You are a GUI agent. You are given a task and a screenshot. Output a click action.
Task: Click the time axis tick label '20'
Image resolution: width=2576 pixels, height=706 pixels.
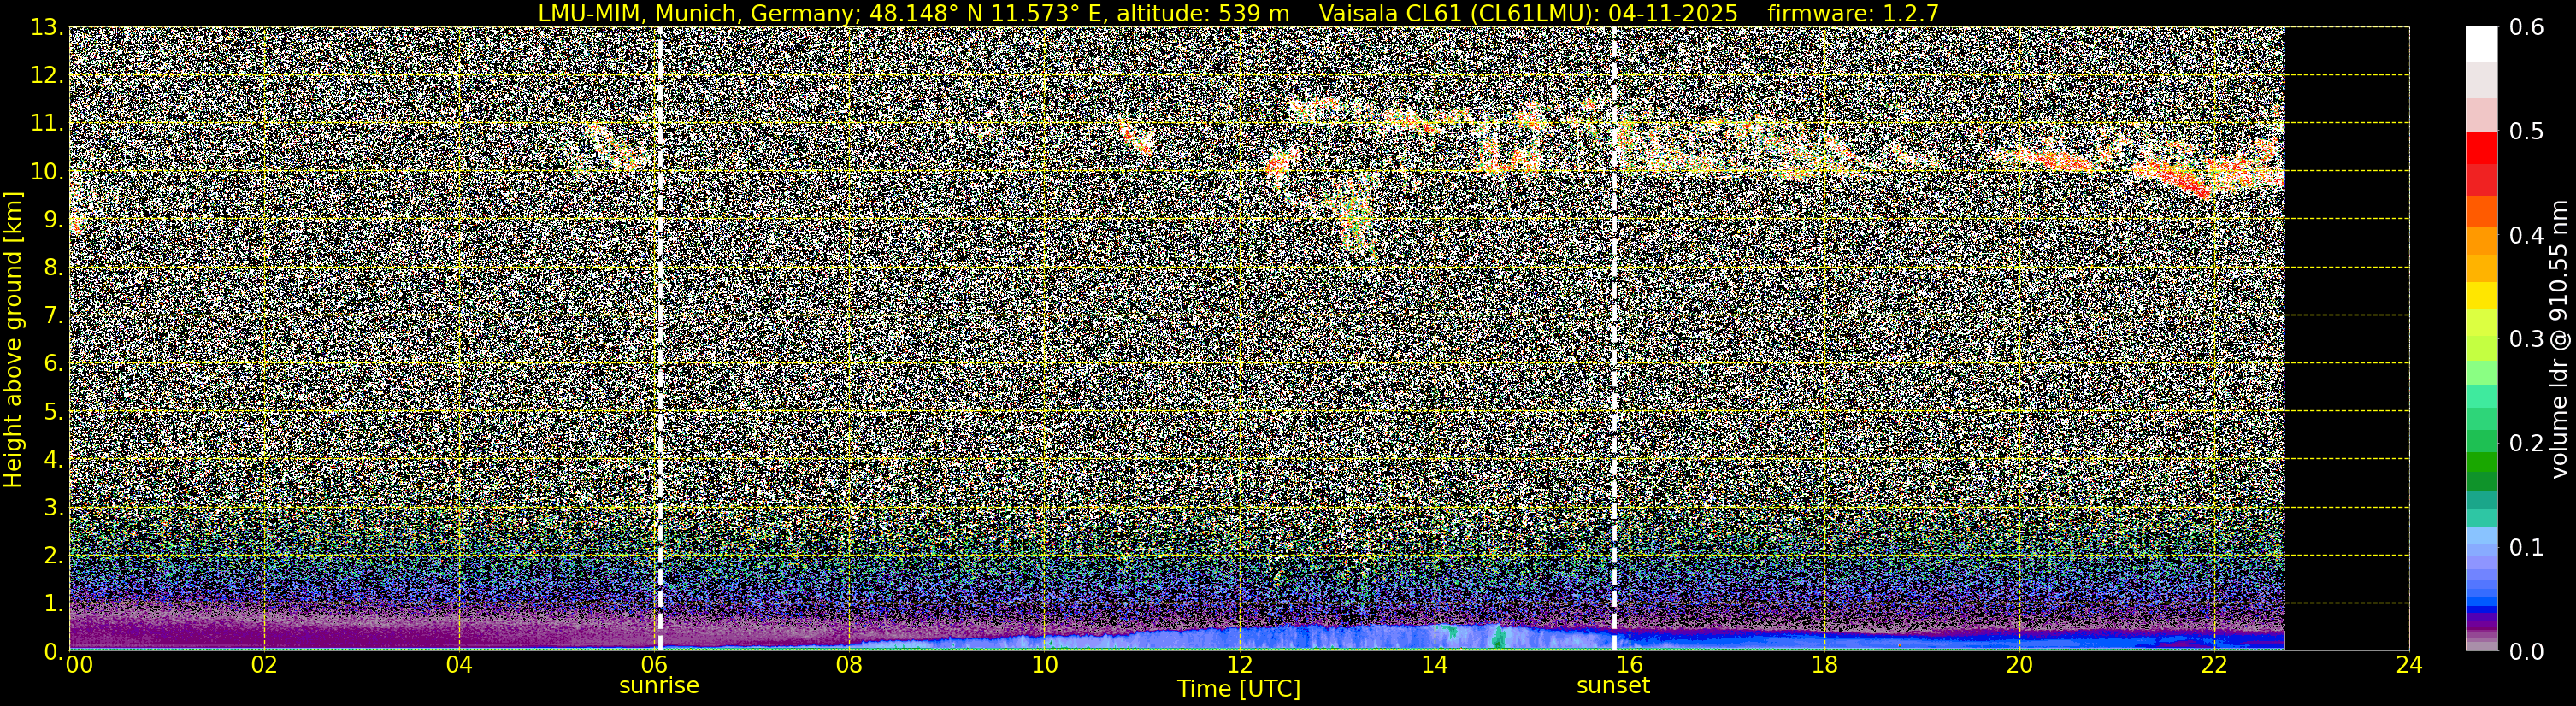(x=2019, y=666)
